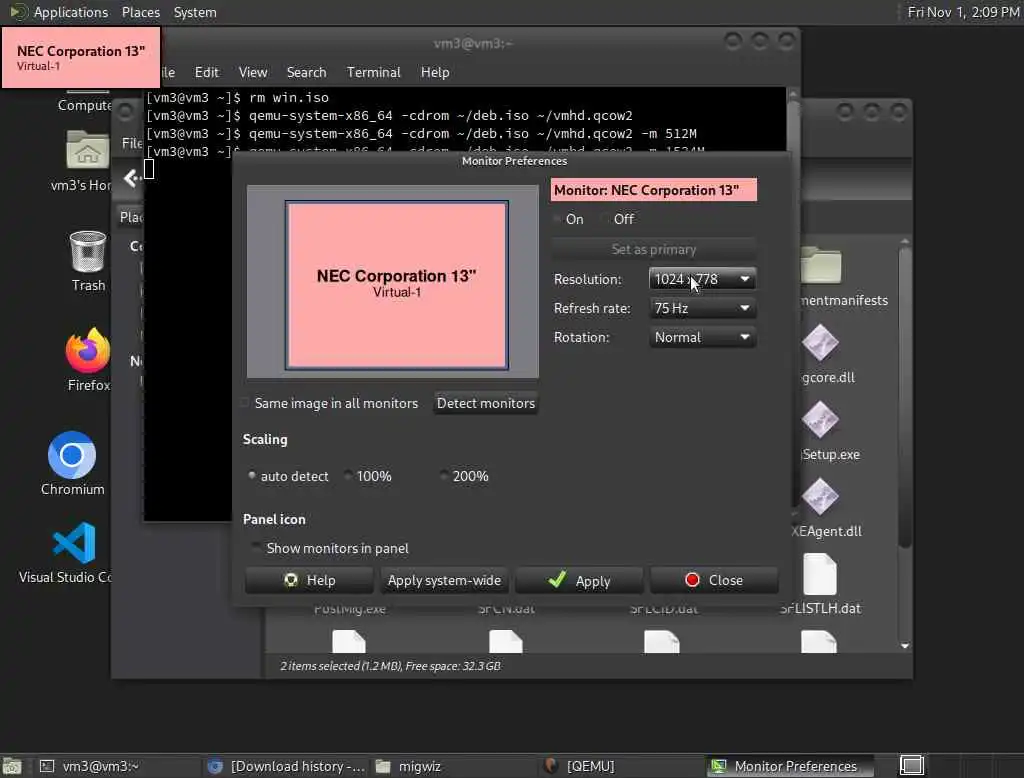Open the Firefox desktop icon
Viewport: 1024px width, 778px height.
point(88,351)
